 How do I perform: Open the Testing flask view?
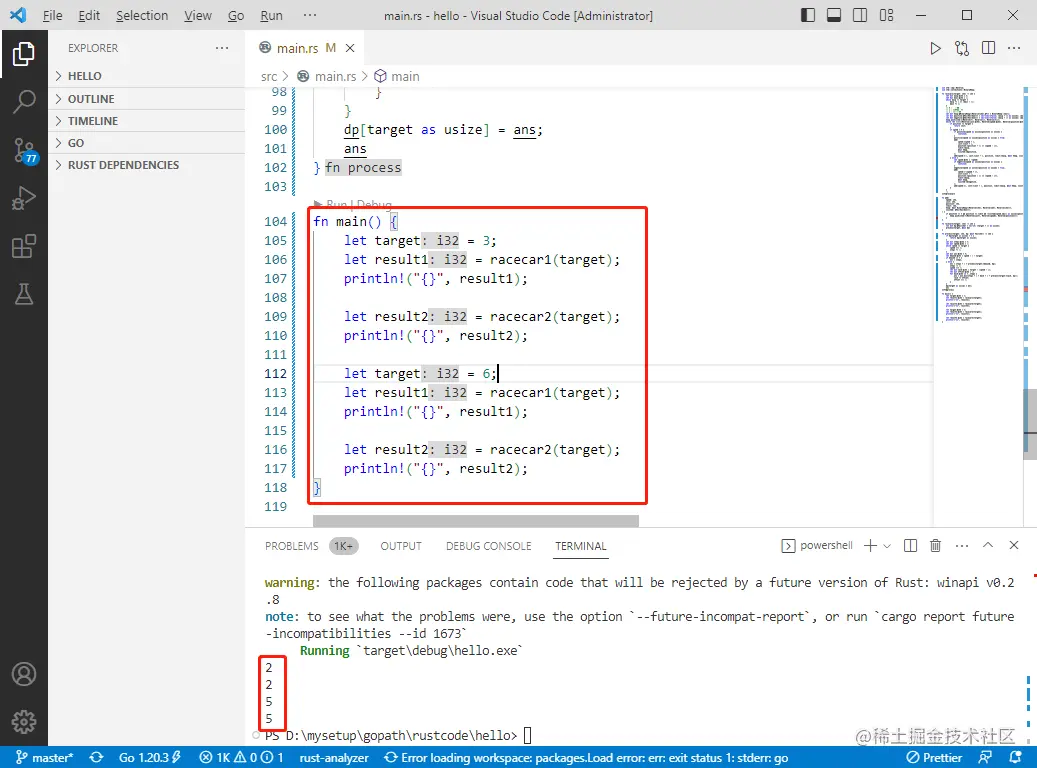24,294
